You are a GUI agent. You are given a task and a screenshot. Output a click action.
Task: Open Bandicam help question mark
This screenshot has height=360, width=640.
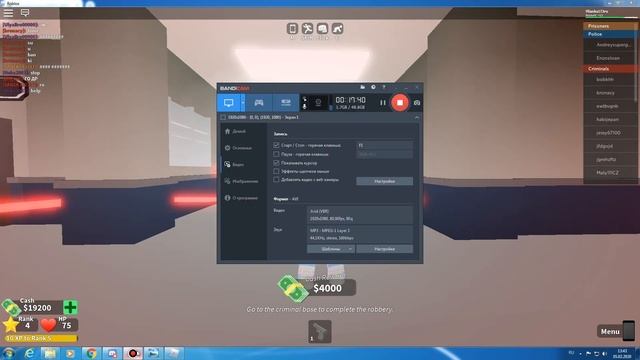pos(384,87)
